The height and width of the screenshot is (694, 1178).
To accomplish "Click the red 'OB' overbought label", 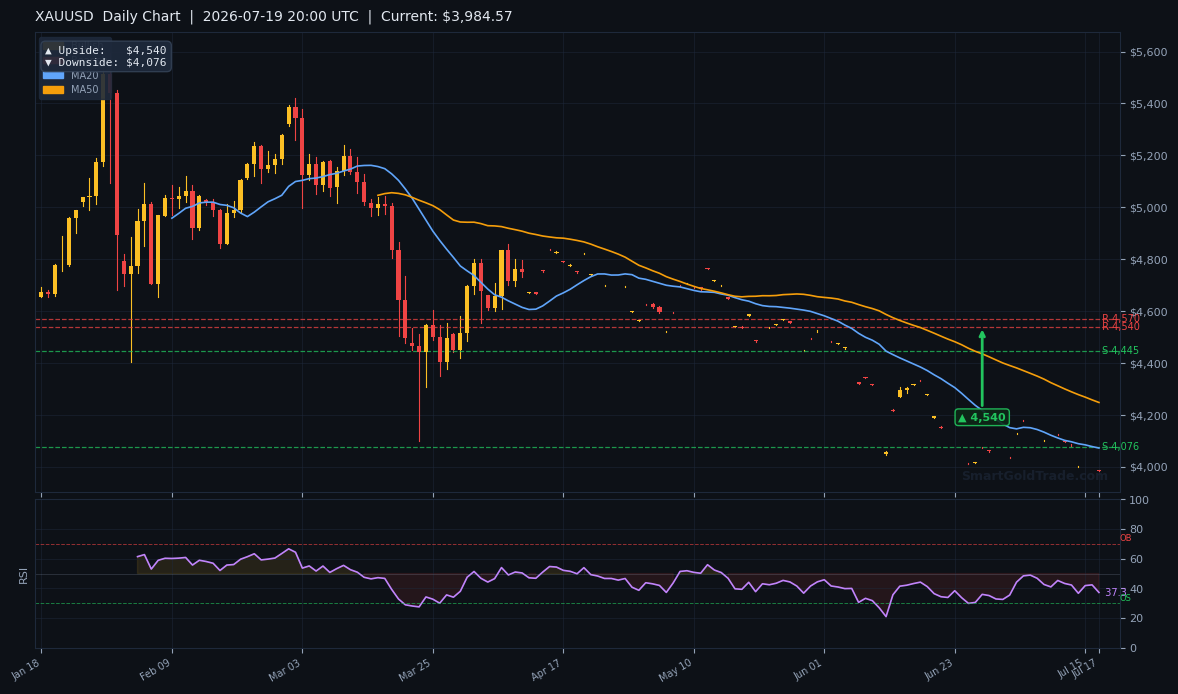I will point(1125,539).
